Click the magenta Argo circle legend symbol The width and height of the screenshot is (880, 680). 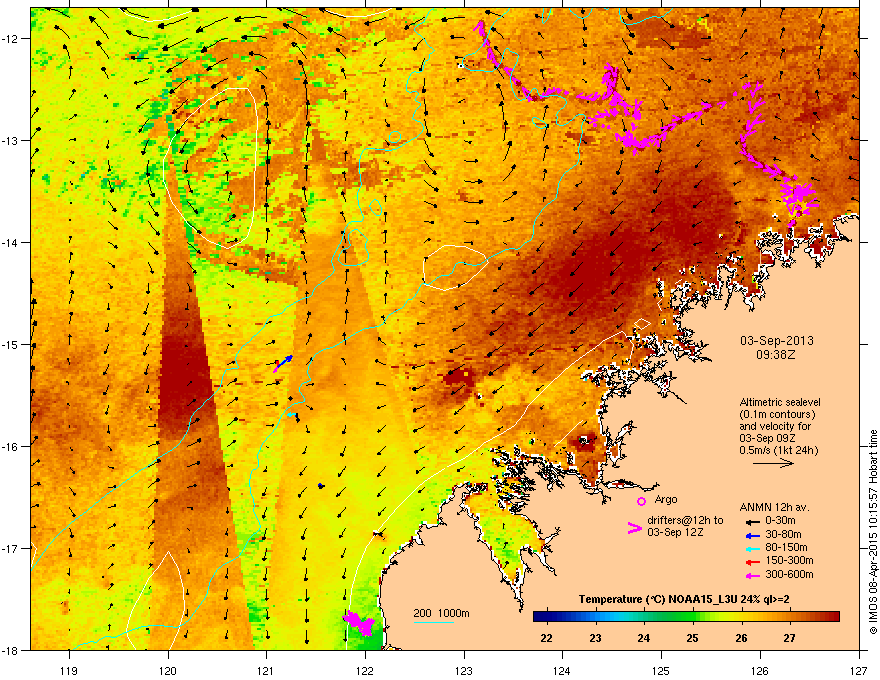tap(641, 501)
